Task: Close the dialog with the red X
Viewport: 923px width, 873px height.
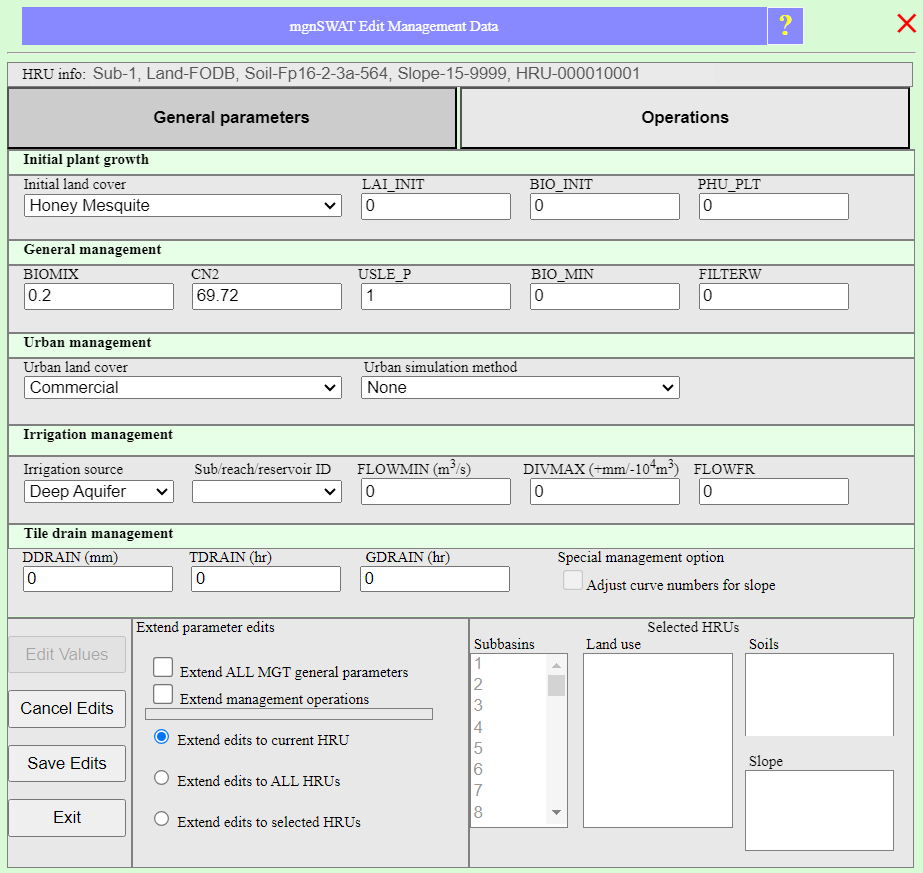Action: click(907, 24)
